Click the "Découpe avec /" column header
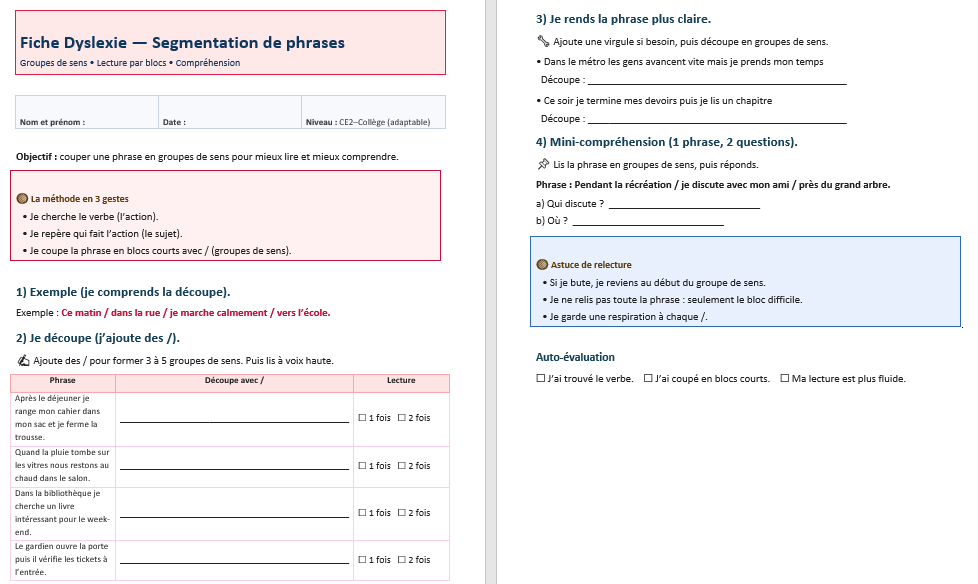Screen dimensions: 978x584 pos(234,381)
